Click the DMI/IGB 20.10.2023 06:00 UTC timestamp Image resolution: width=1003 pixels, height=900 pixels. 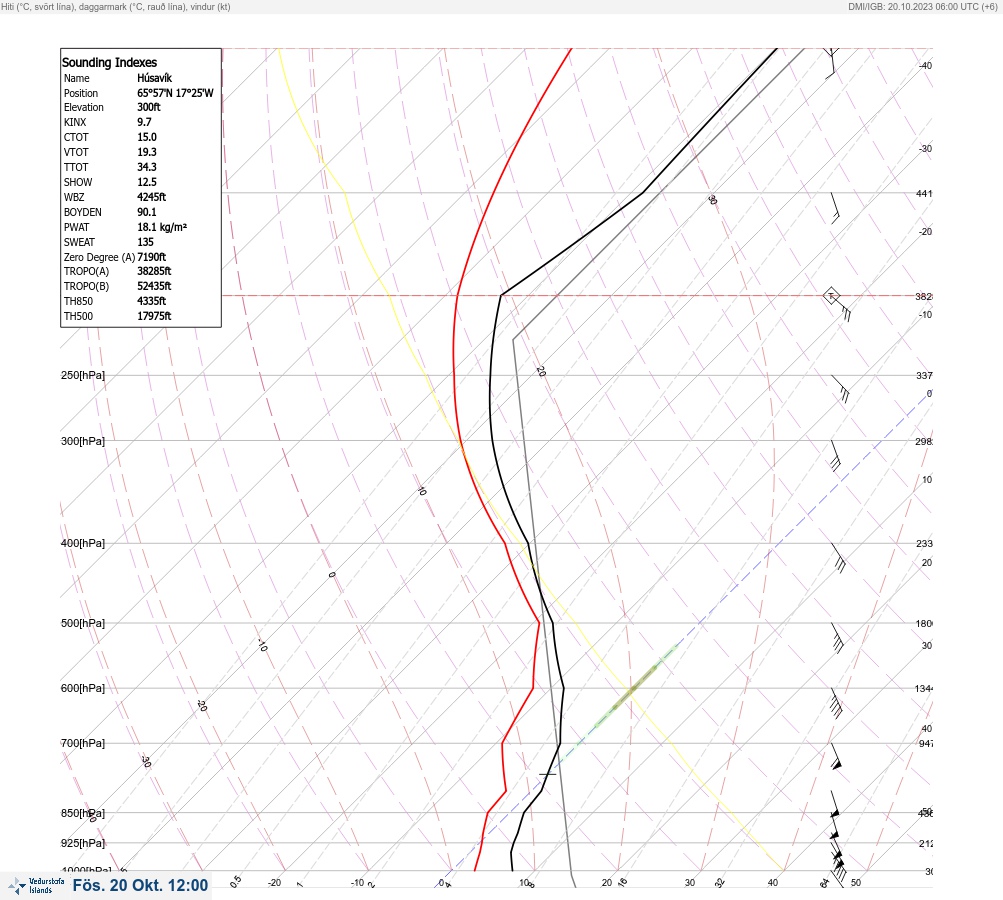pyautogui.click(x=922, y=7)
